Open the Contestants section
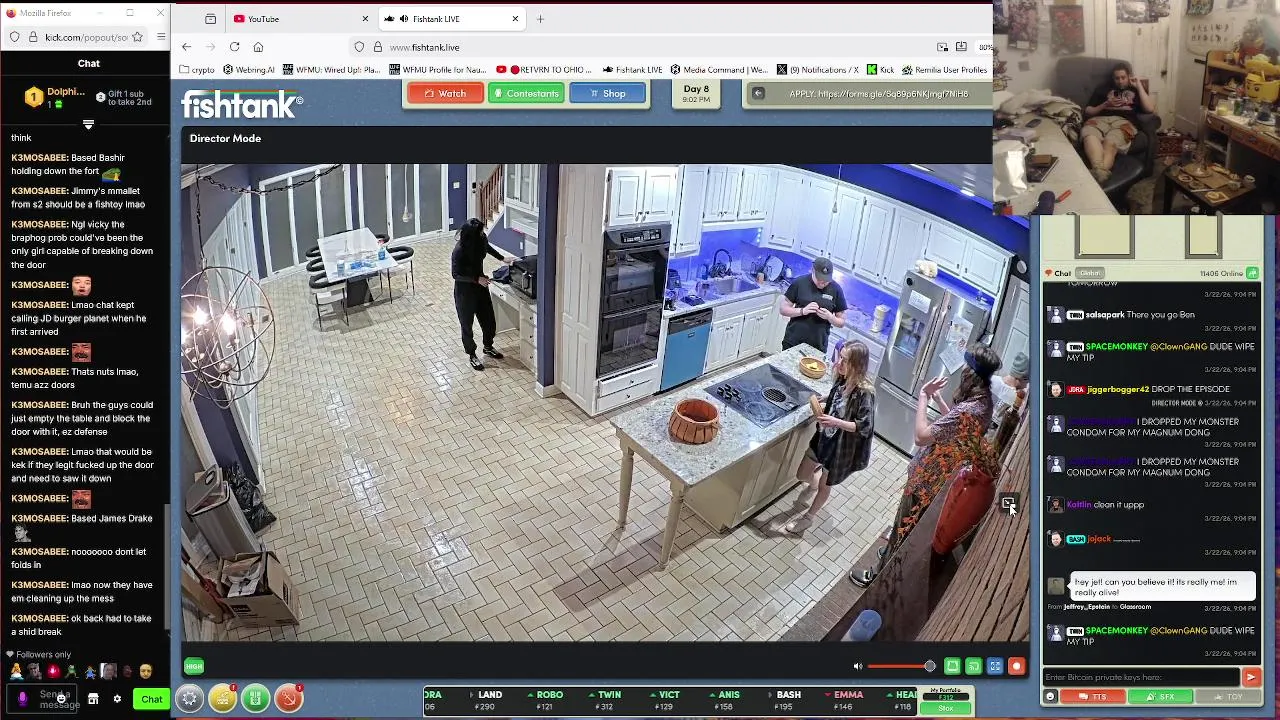The image size is (1280, 720). [x=526, y=94]
